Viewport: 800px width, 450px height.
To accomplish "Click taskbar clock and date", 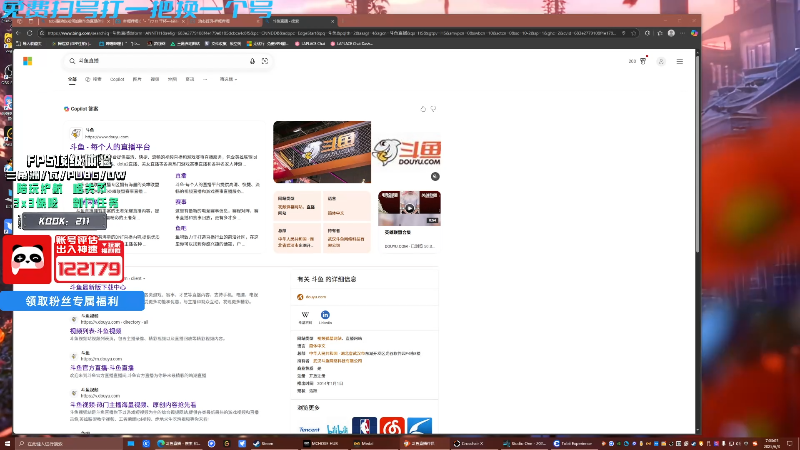I will (772, 443).
